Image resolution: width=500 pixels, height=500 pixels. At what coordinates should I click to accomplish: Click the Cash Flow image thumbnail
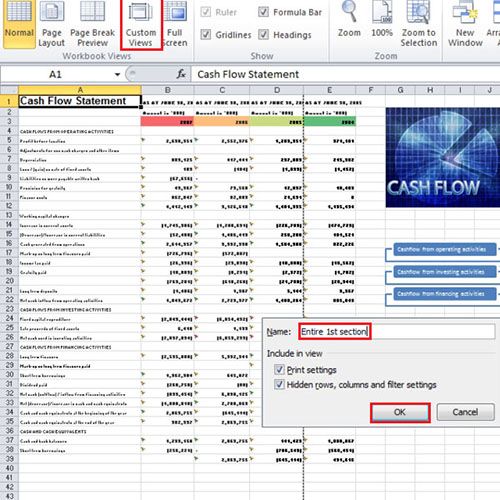[x=443, y=157]
